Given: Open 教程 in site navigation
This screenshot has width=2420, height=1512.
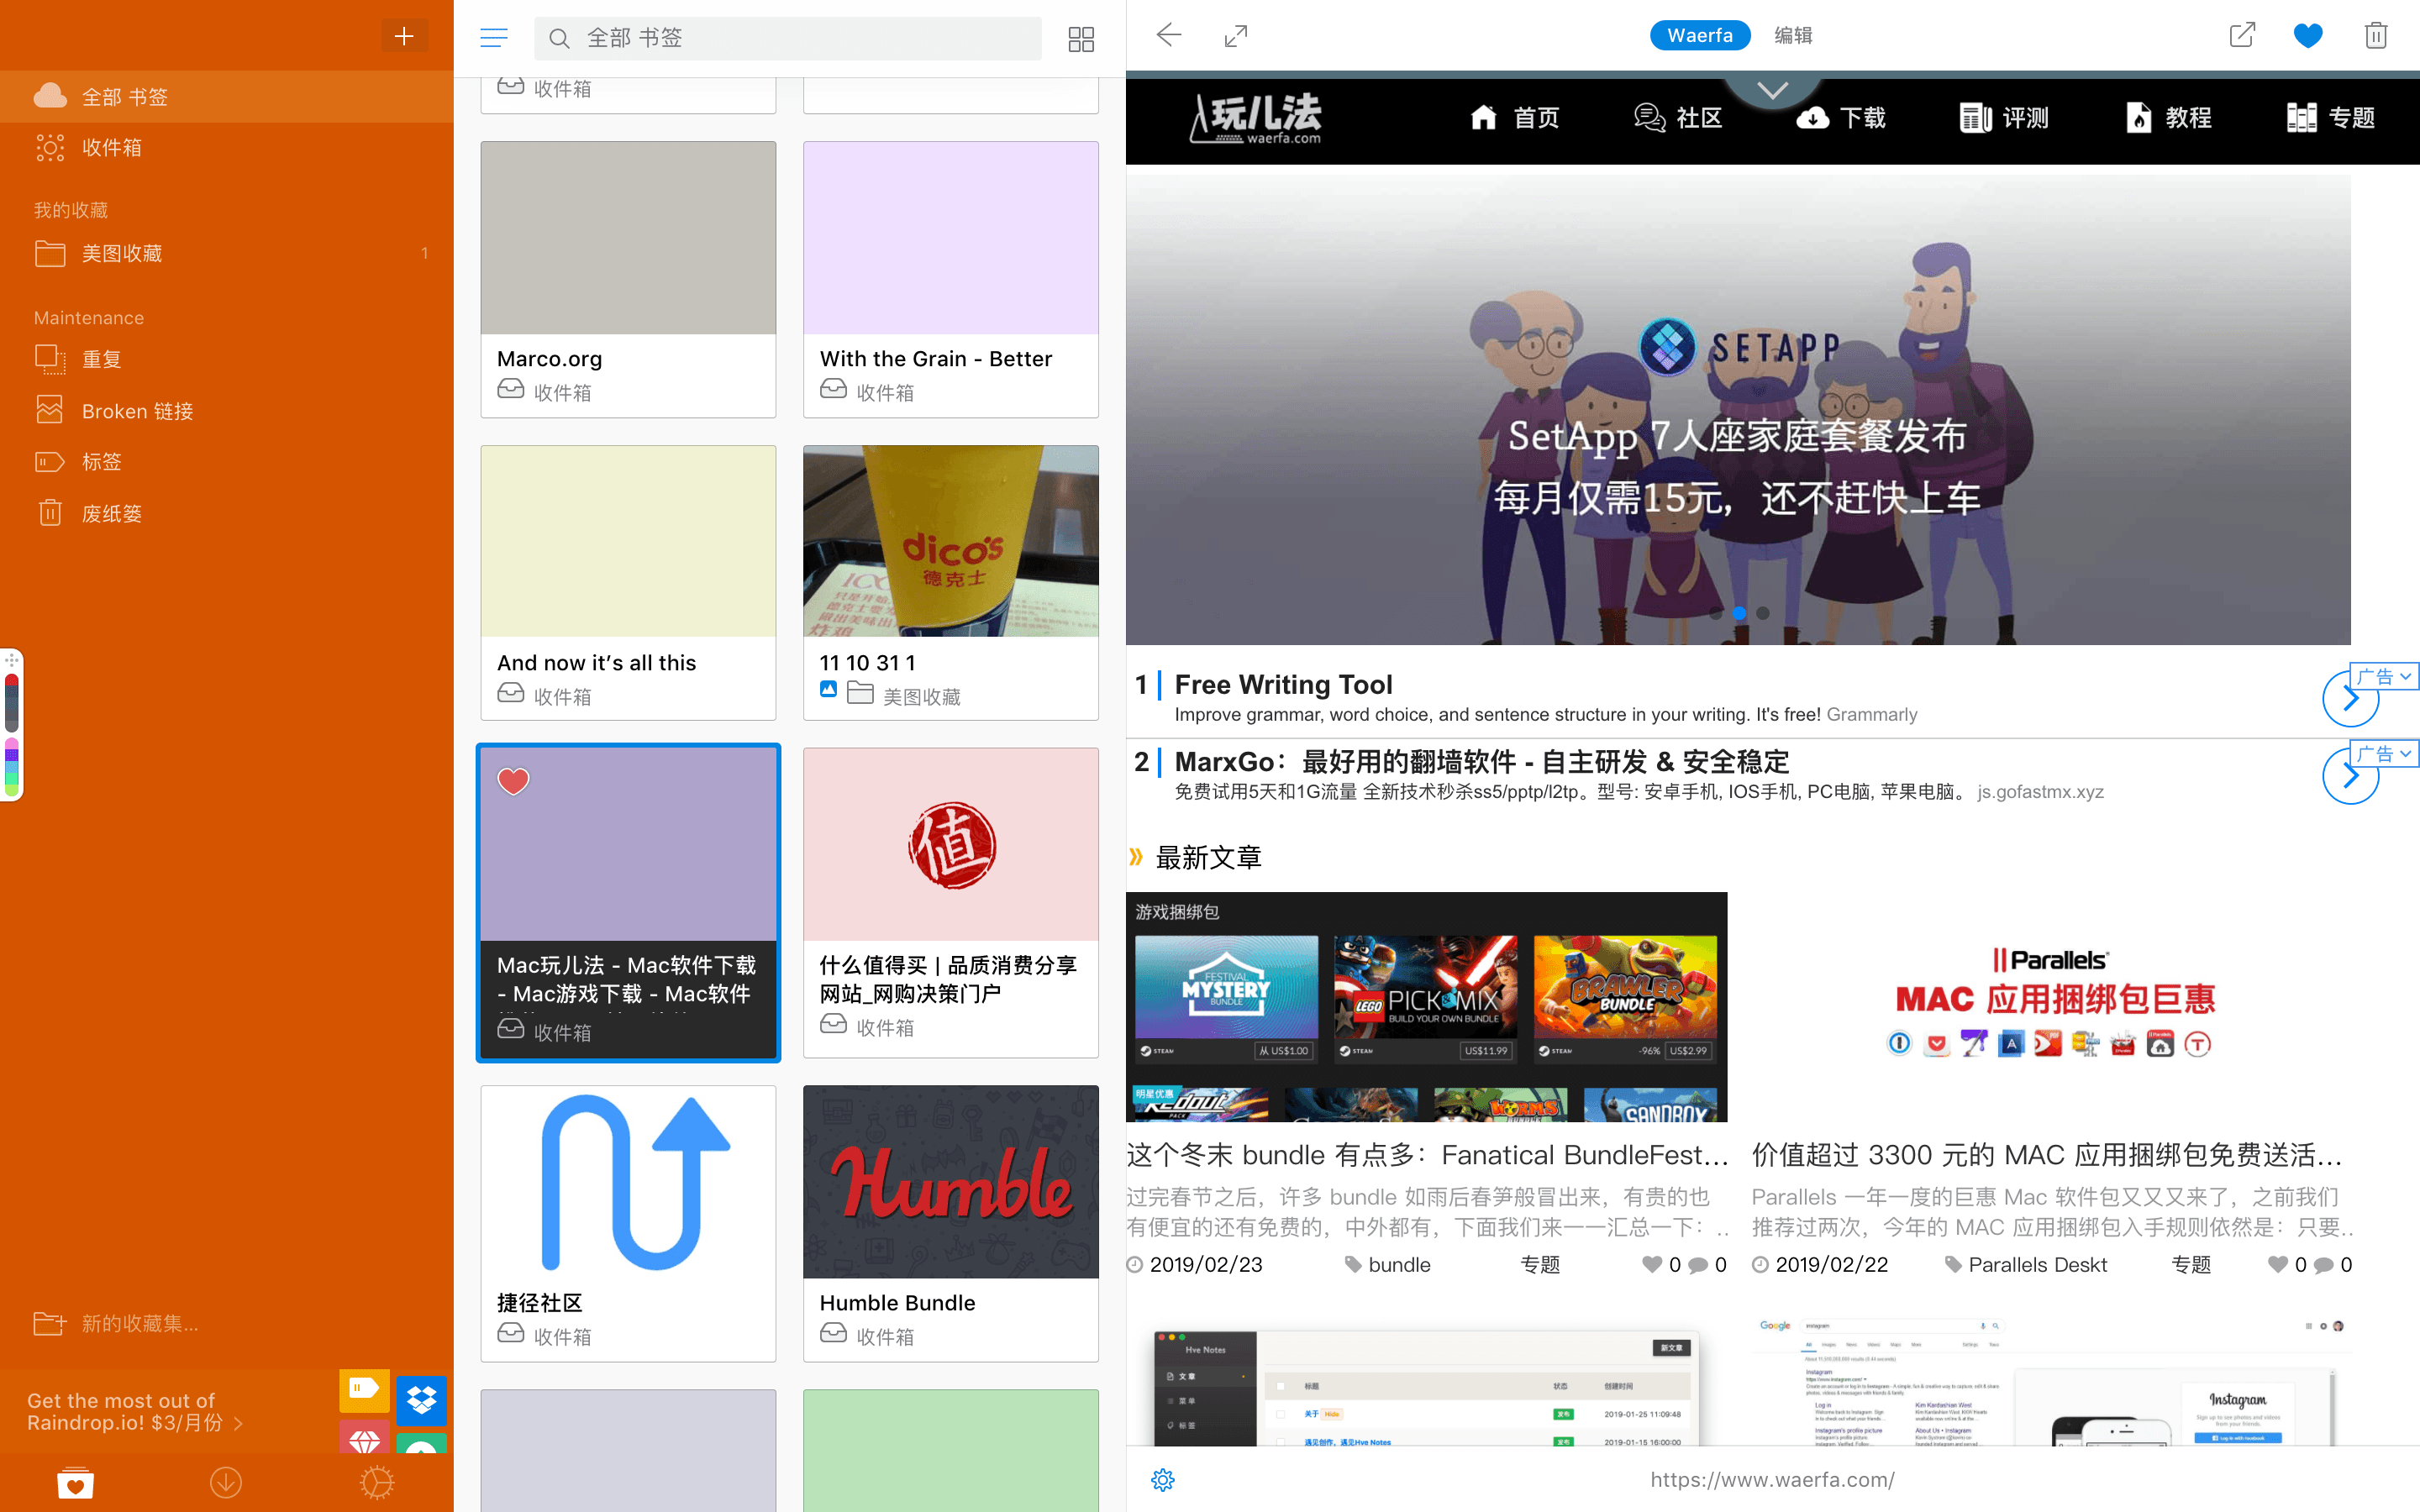Looking at the screenshot, I should [2167, 118].
